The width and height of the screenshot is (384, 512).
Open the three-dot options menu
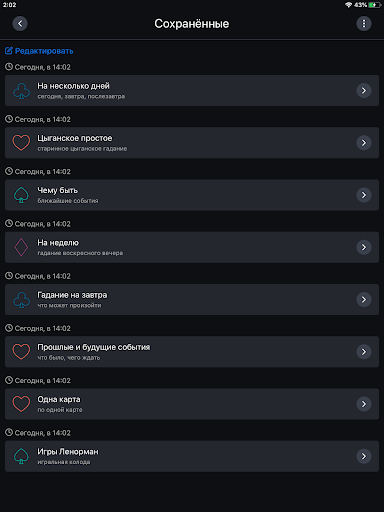pyautogui.click(x=364, y=24)
